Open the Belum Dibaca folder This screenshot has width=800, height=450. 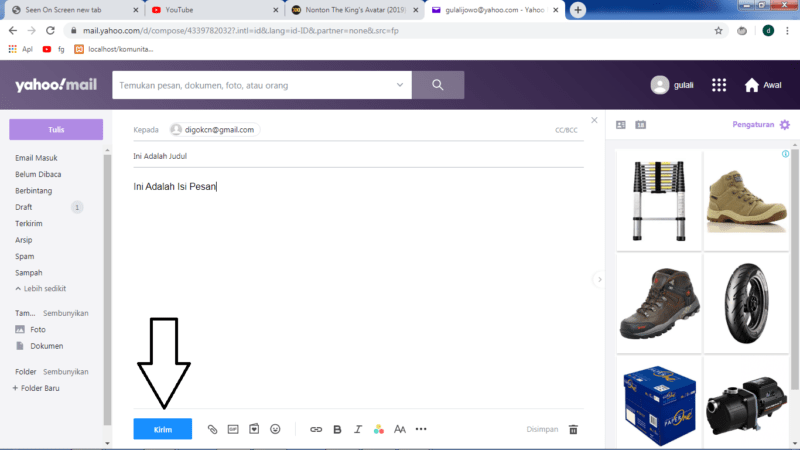click(38, 174)
